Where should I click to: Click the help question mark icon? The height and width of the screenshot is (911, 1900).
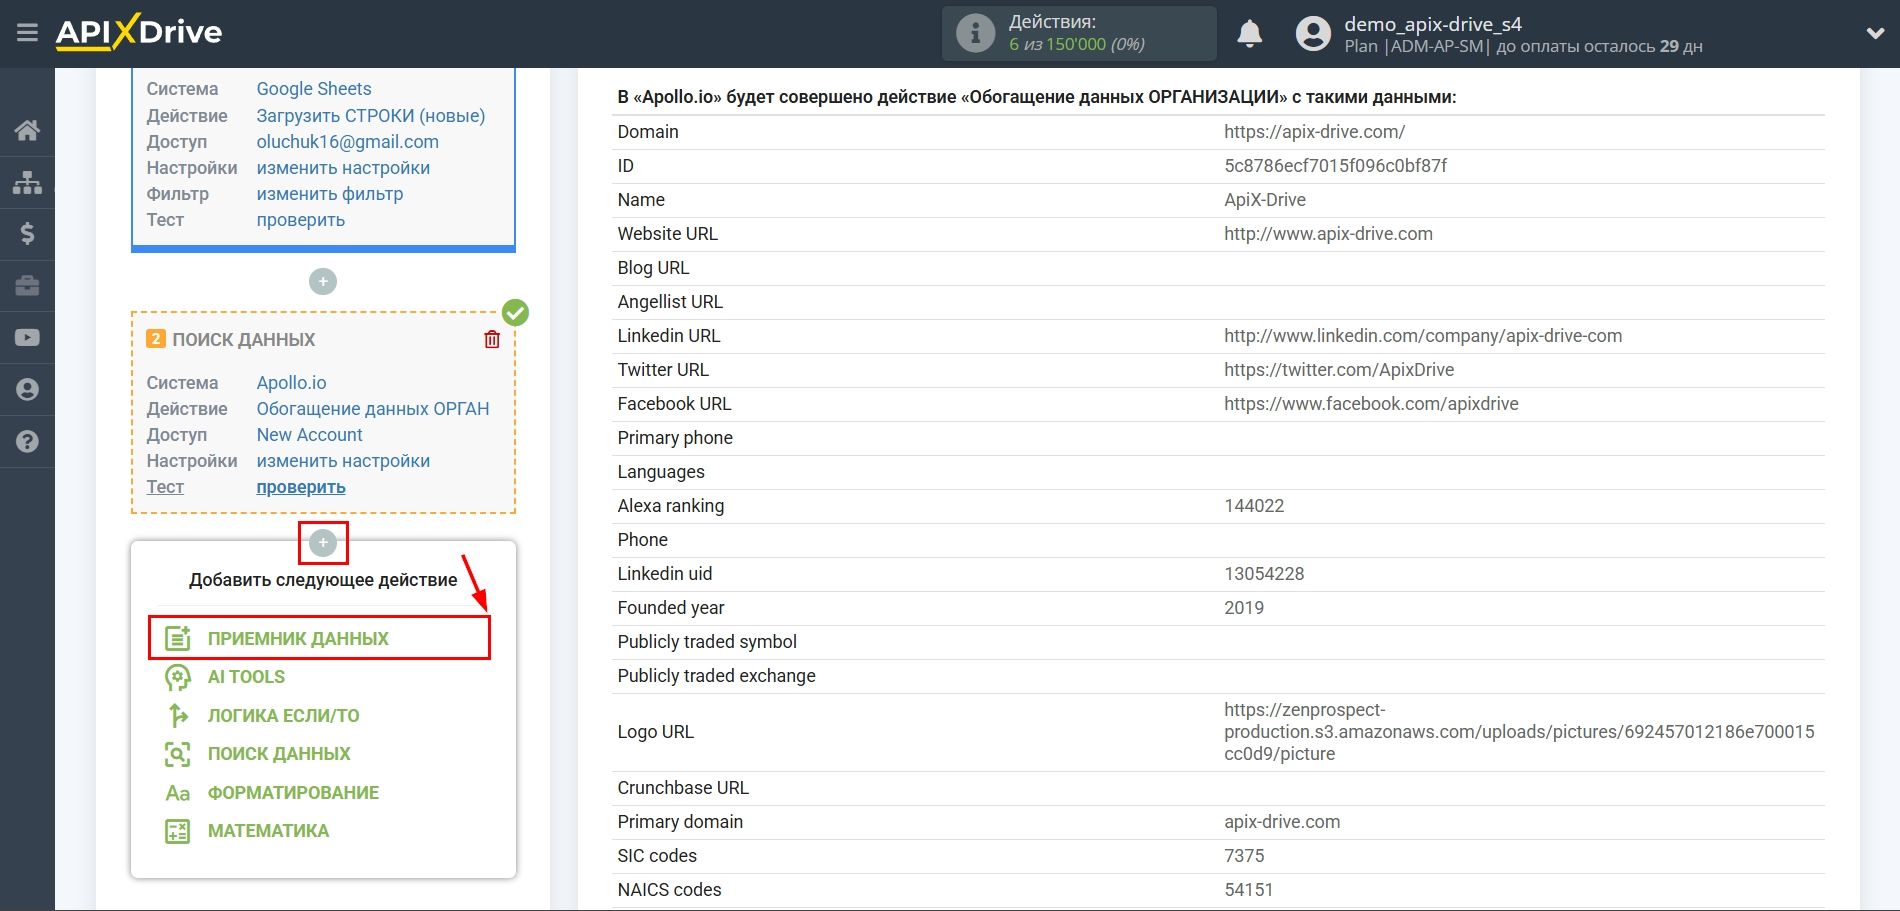tap(27, 441)
